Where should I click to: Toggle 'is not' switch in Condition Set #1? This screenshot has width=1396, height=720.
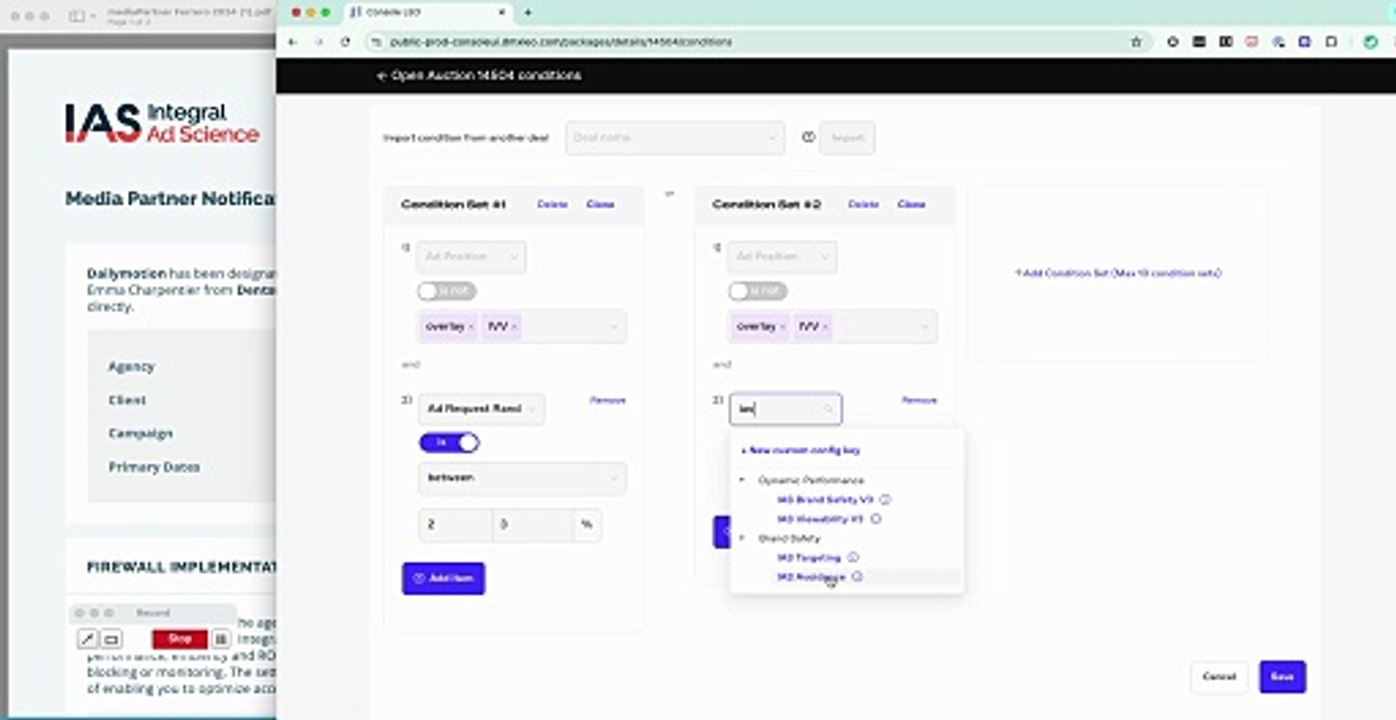click(x=447, y=291)
